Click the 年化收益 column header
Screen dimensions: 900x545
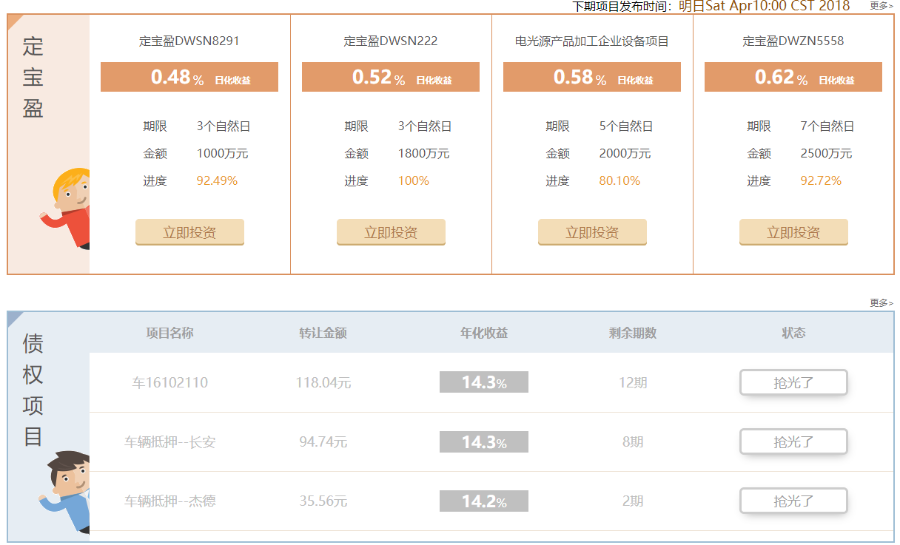484,333
